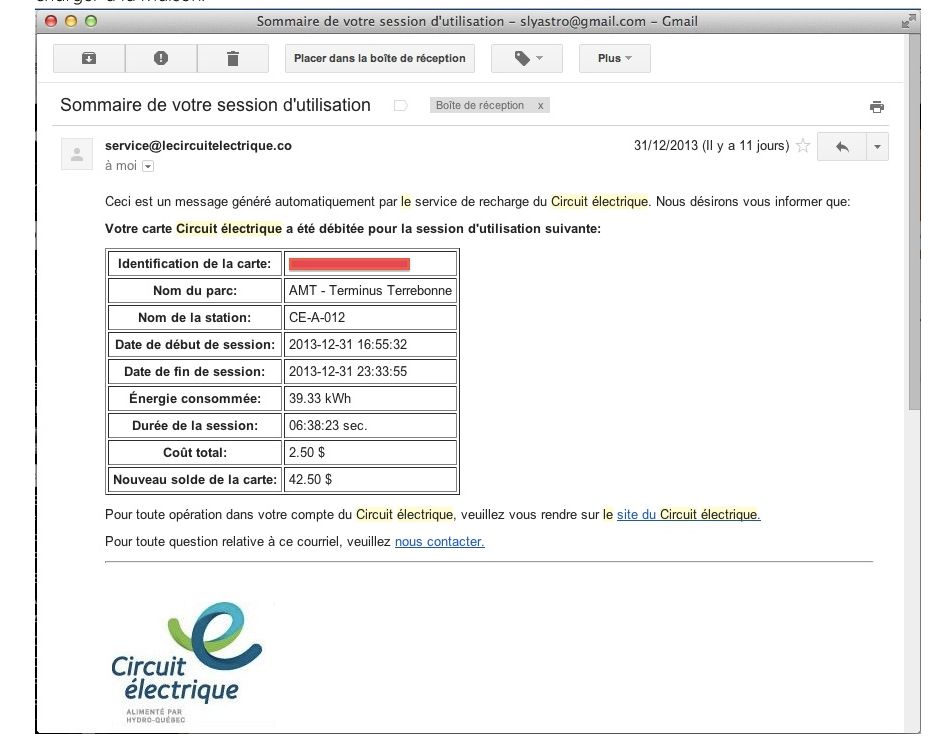Image resolution: width=944 pixels, height=746 pixels.
Task: Click the 2.50 $ total cost cell
Action: [370, 453]
